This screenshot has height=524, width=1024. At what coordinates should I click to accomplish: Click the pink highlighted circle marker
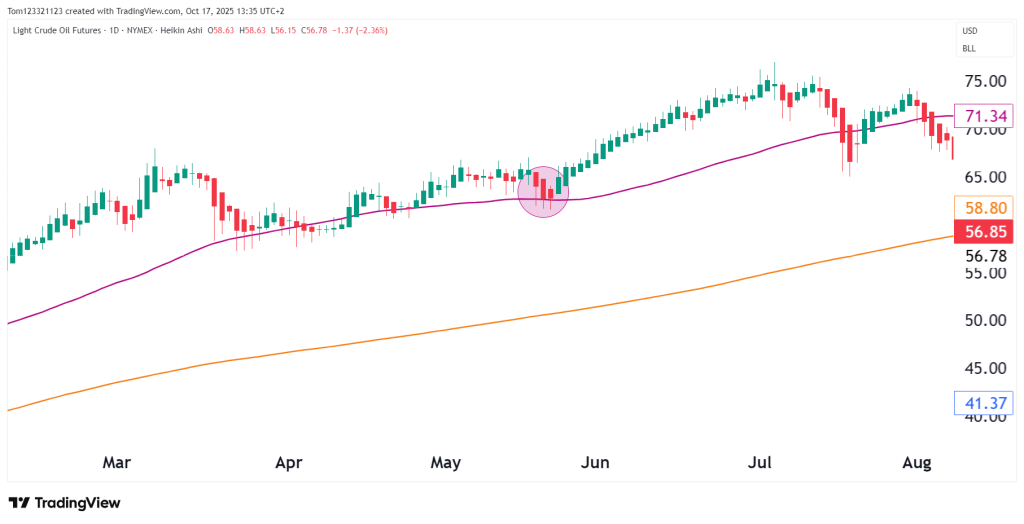point(543,192)
